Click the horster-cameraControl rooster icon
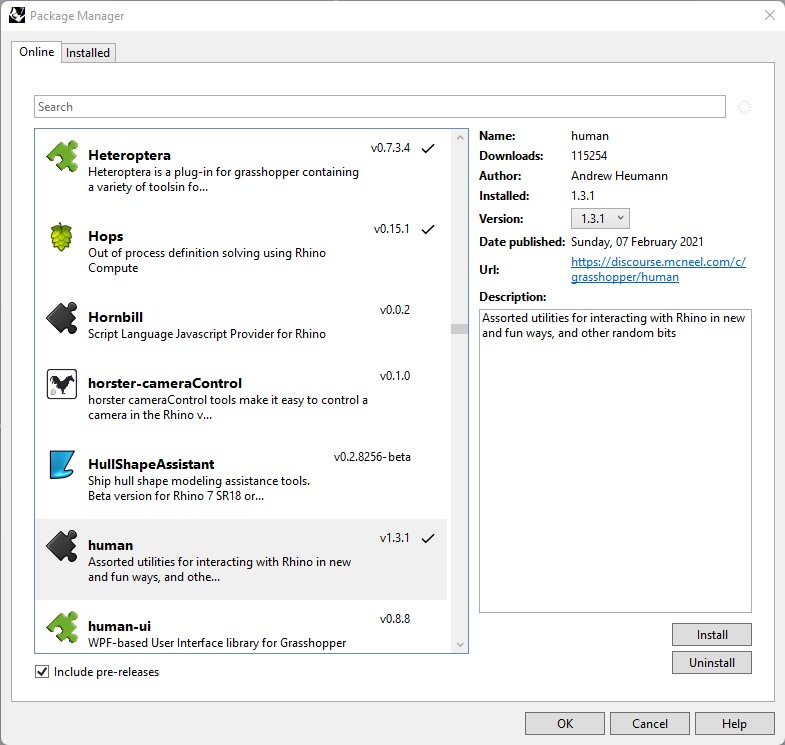The image size is (785, 745). tap(62, 384)
